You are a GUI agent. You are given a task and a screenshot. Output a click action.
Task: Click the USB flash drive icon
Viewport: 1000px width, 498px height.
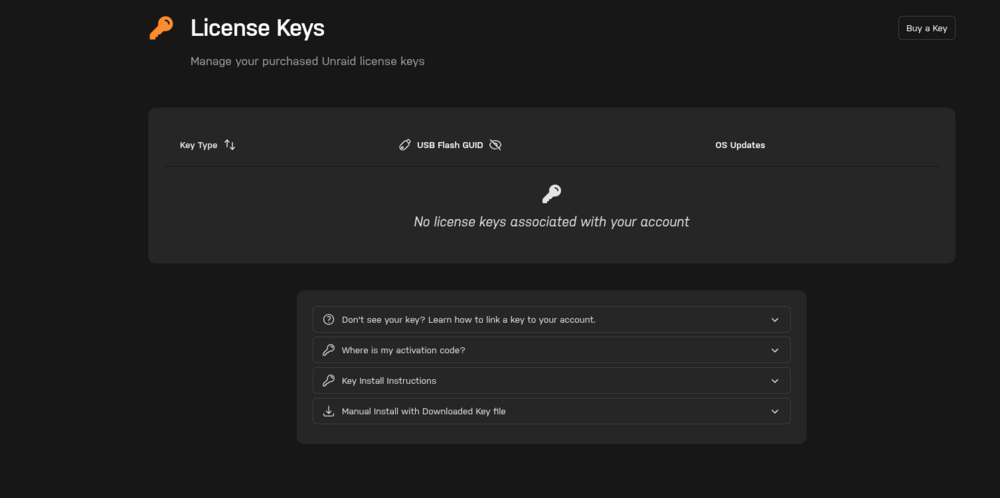click(404, 145)
